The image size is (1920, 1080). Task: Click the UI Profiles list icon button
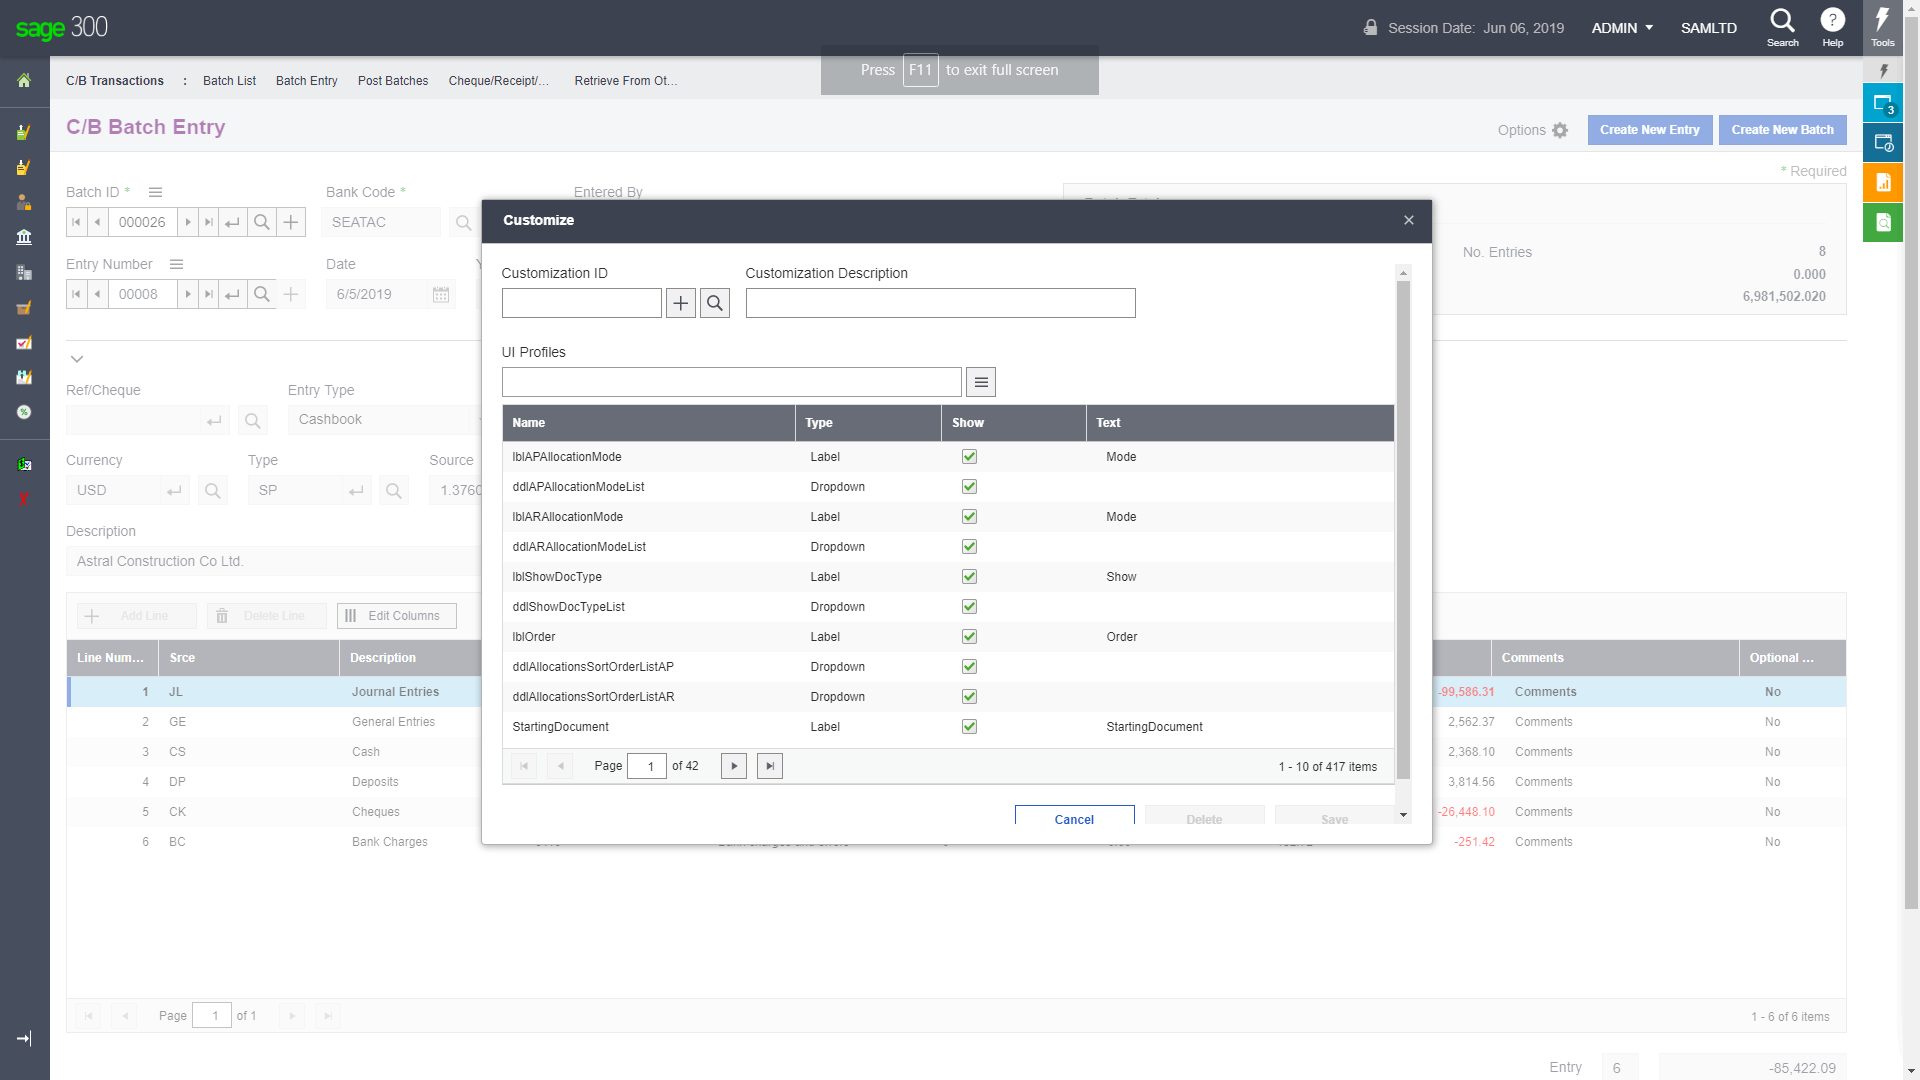point(981,382)
